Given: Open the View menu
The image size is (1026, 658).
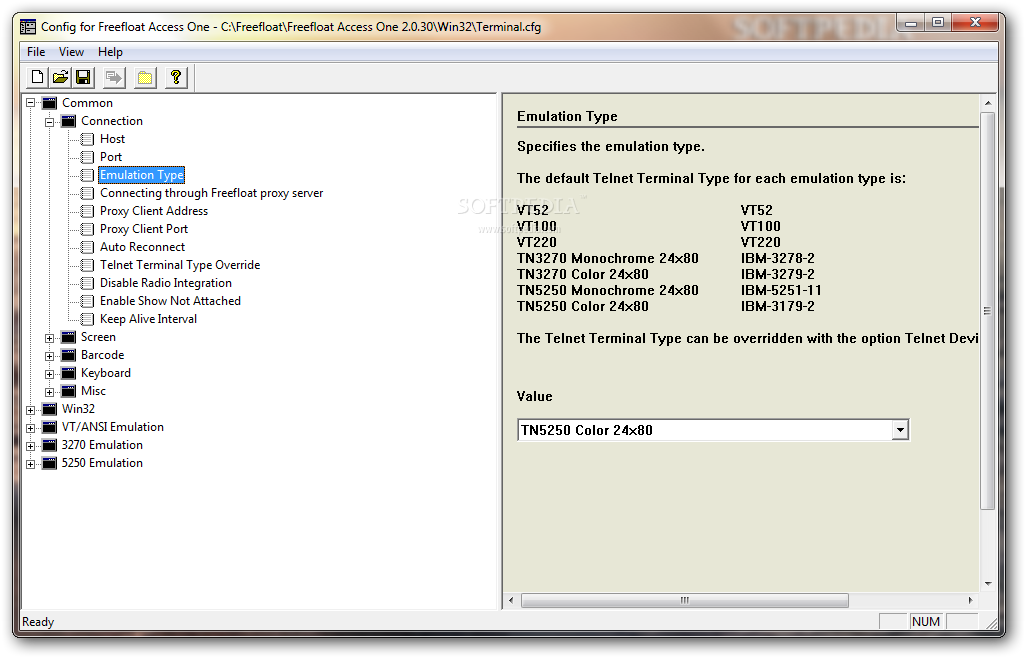Looking at the screenshot, I should (x=71, y=52).
